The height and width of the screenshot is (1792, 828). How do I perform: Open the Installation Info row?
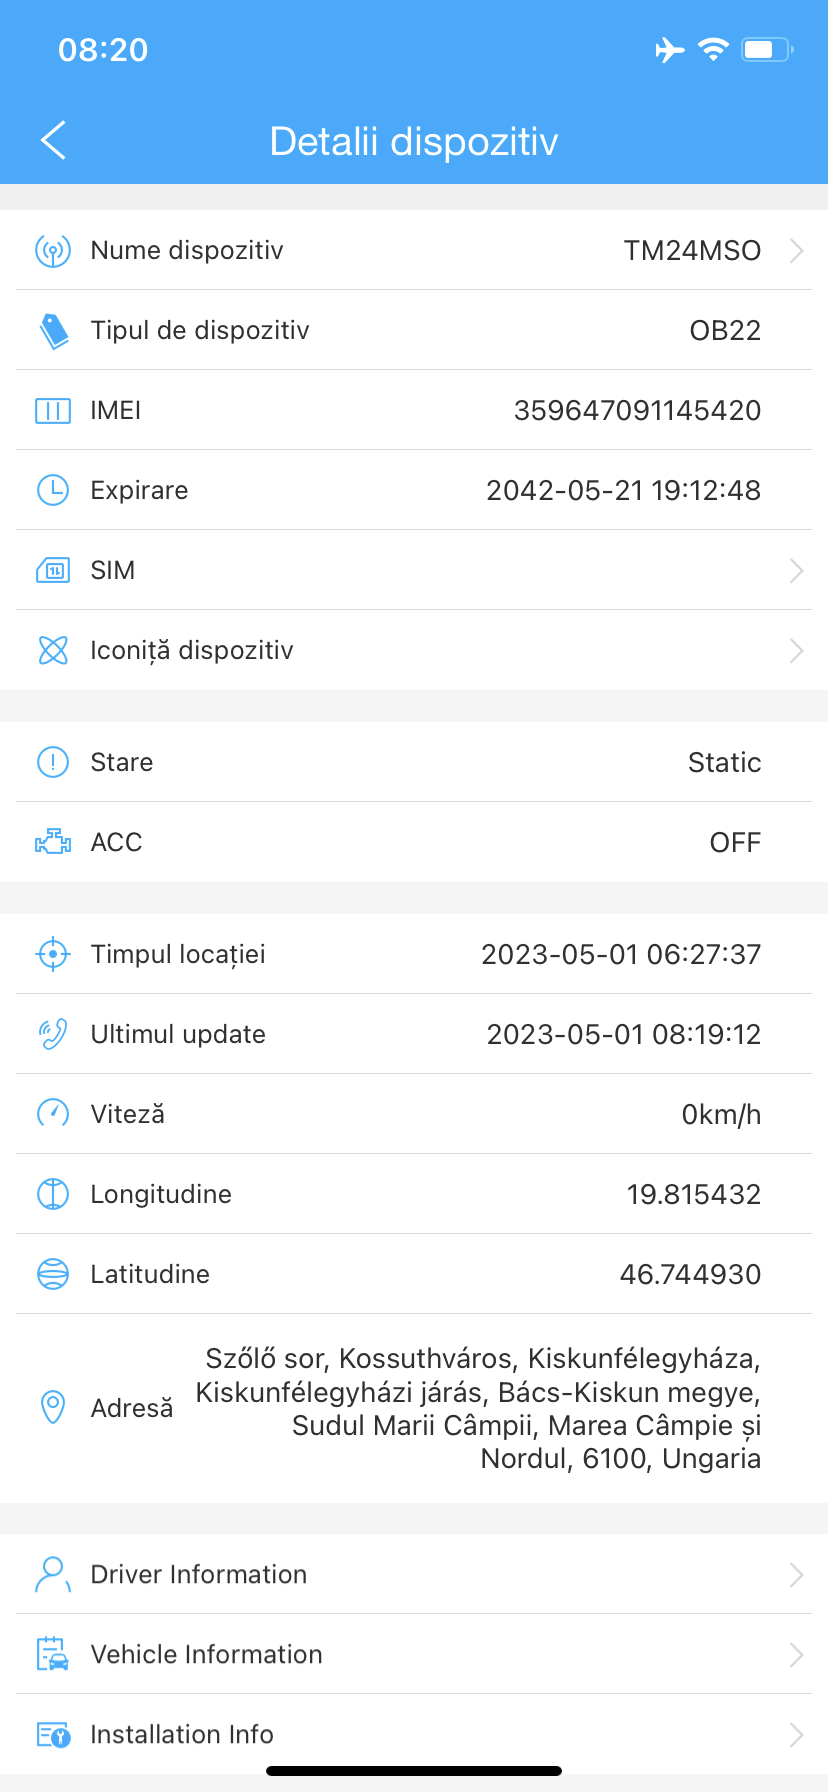coord(414,1734)
